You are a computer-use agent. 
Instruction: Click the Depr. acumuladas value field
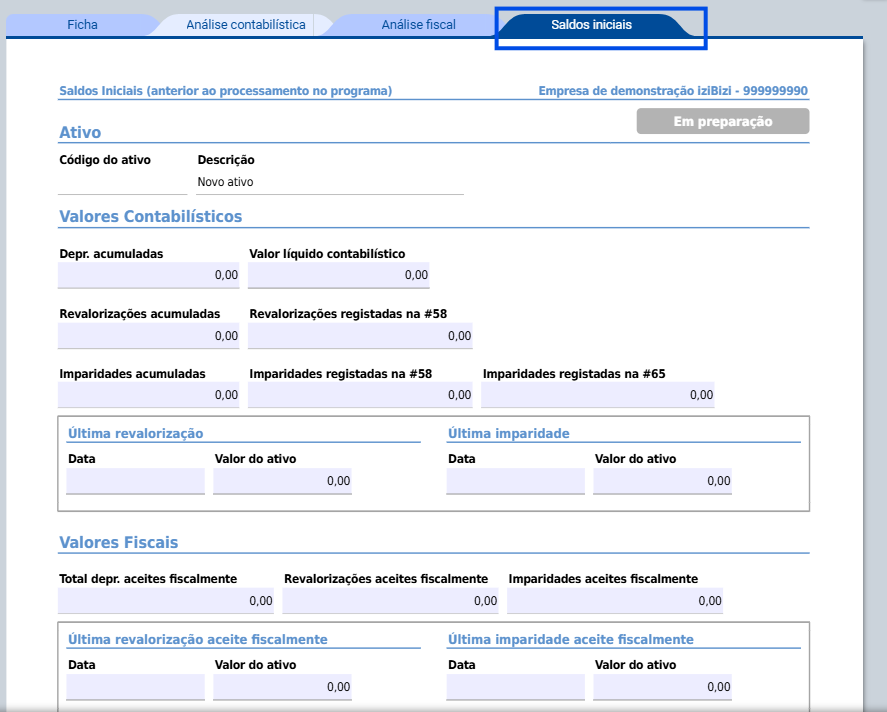149,275
